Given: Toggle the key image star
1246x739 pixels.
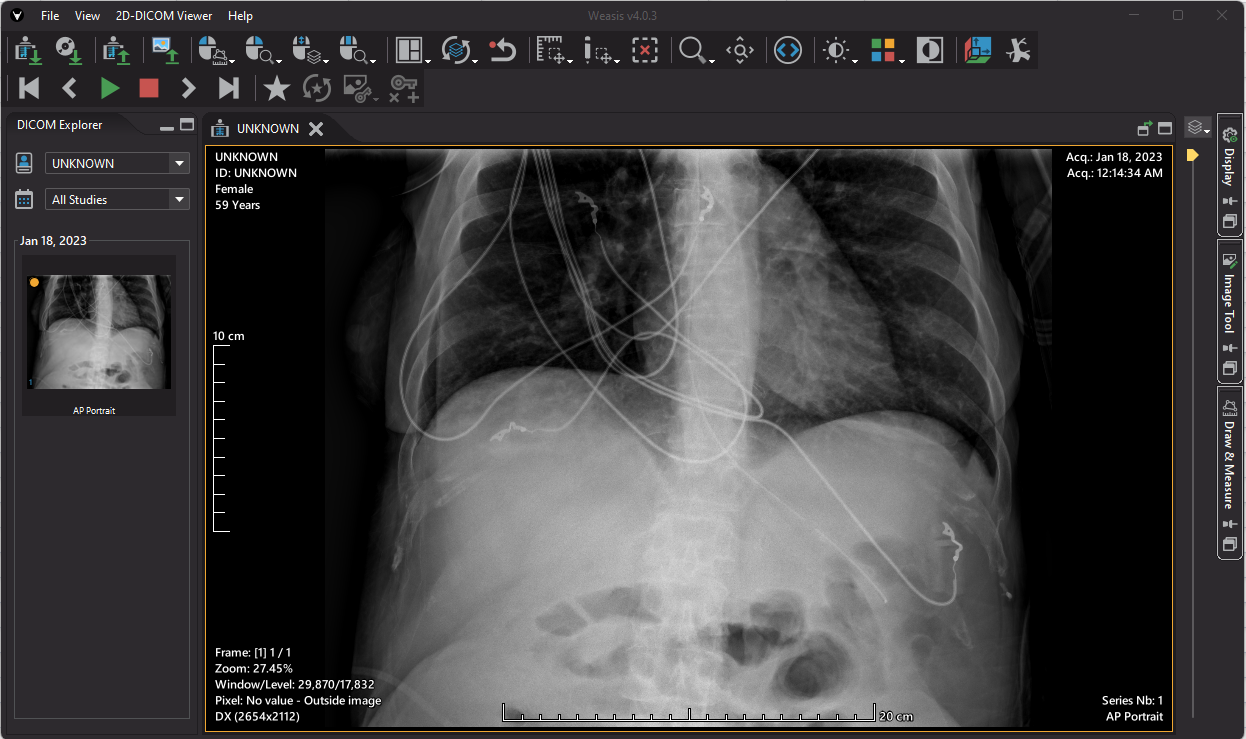Looking at the screenshot, I should [277, 88].
